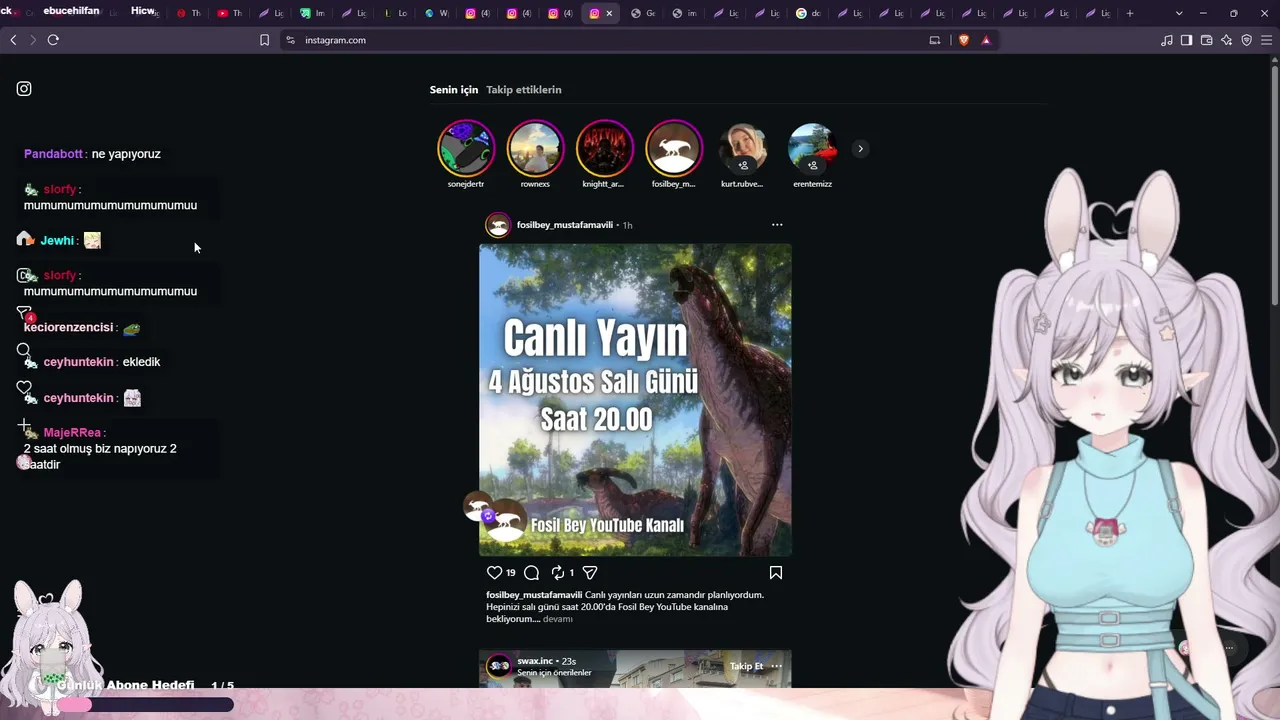
Task: Reload the instagram.com page
Action: (53, 40)
